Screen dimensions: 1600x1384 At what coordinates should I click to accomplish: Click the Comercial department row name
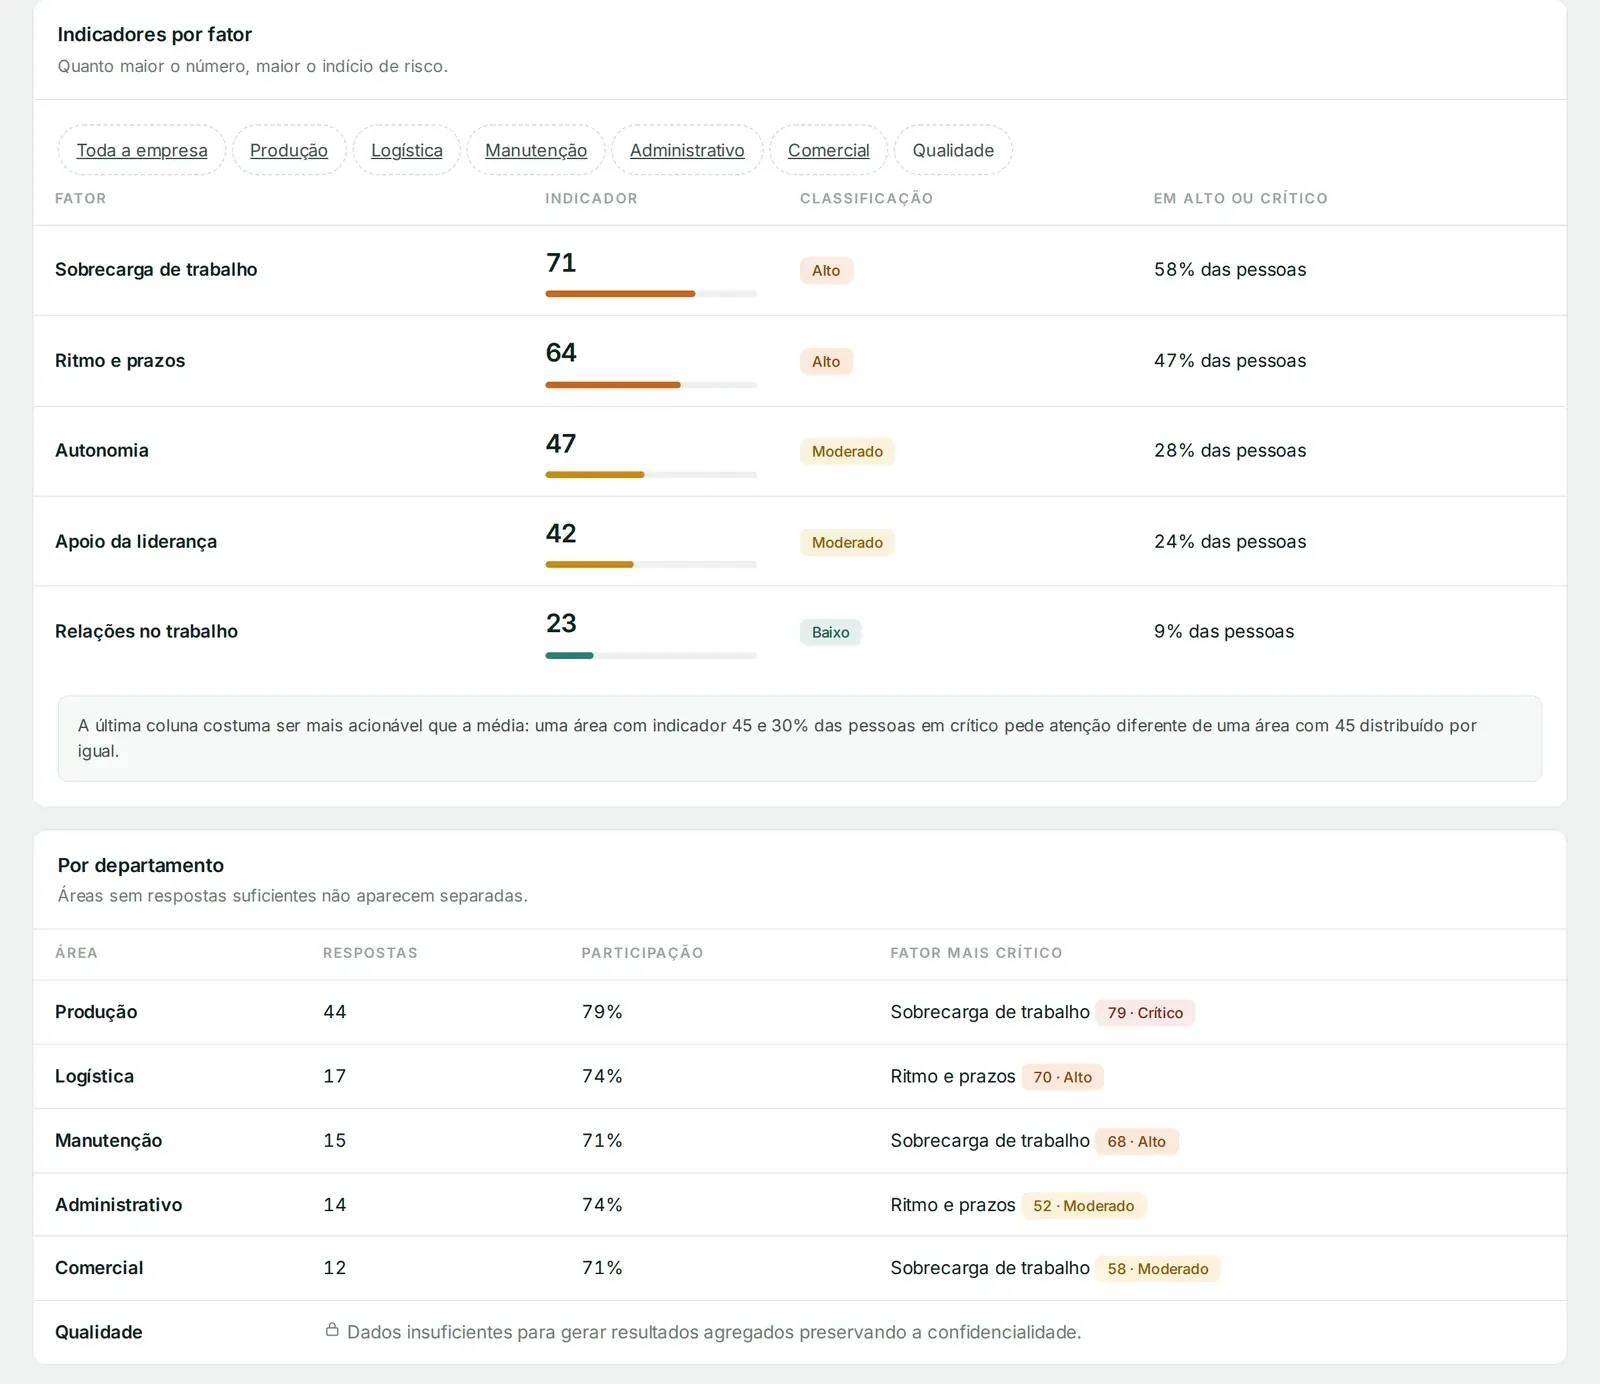(x=99, y=1268)
